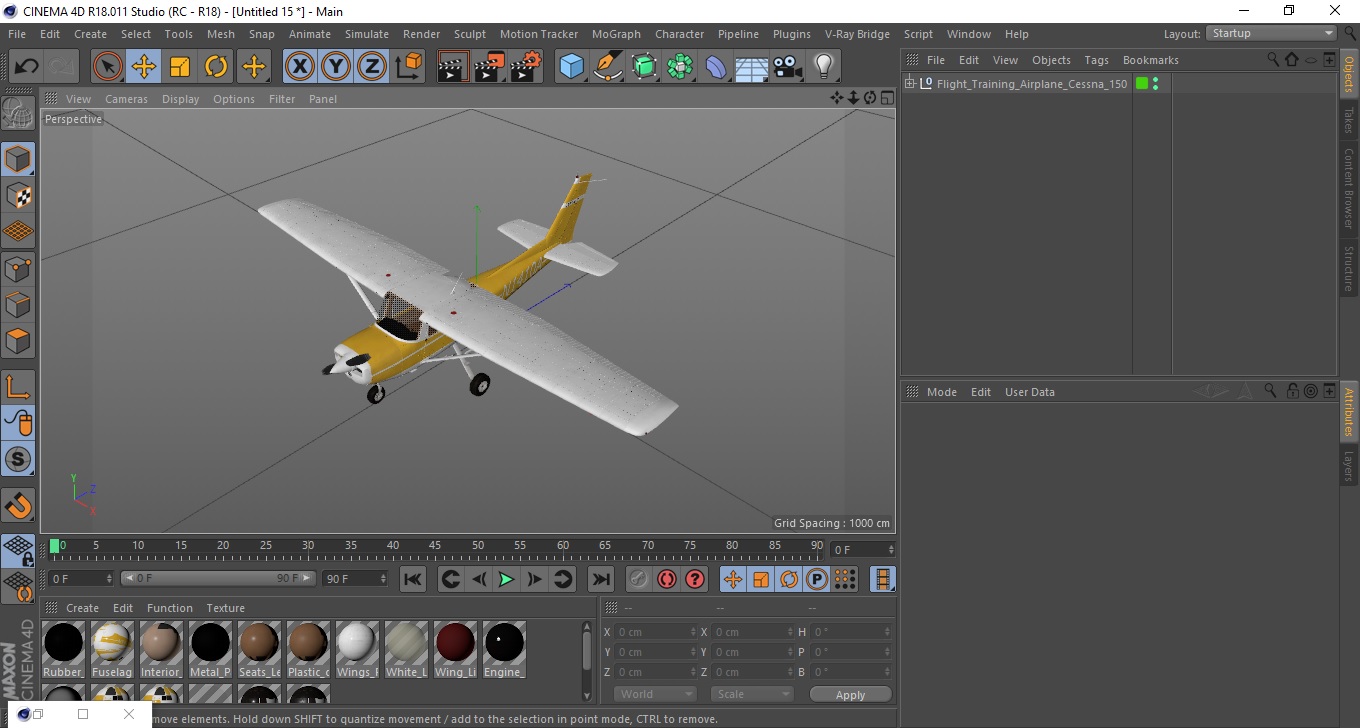Screen dimensions: 1360x728
Task: Add a Floor environment object
Action: (x=751, y=67)
